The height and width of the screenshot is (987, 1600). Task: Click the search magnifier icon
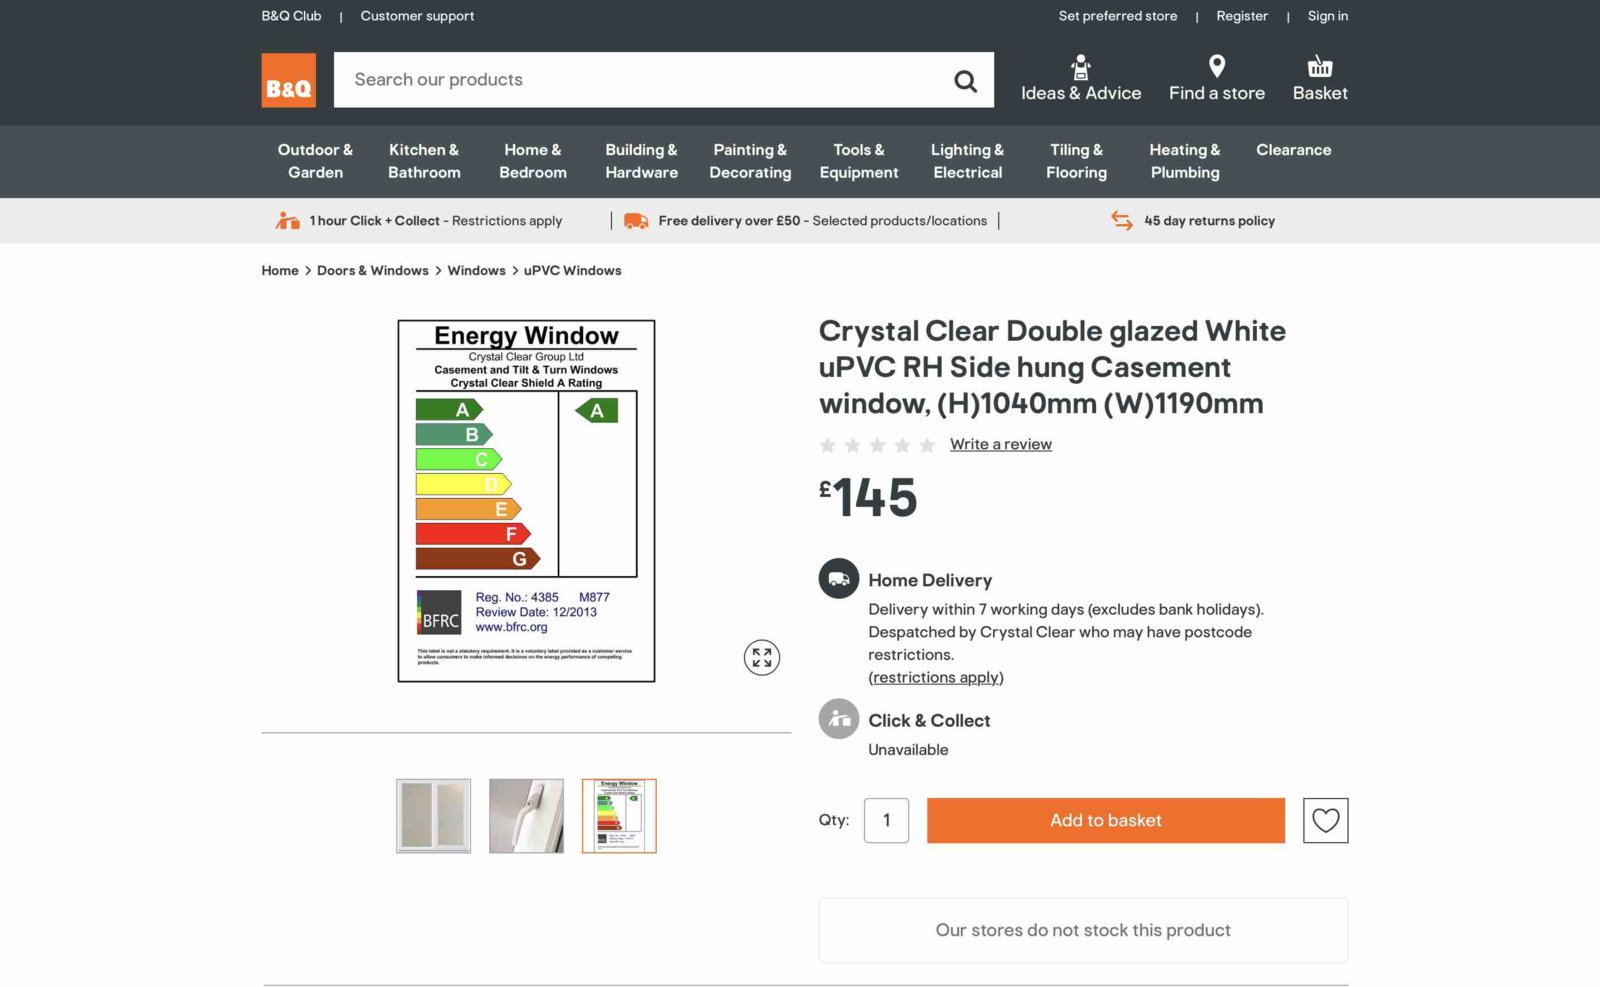pyautogui.click(x=965, y=81)
